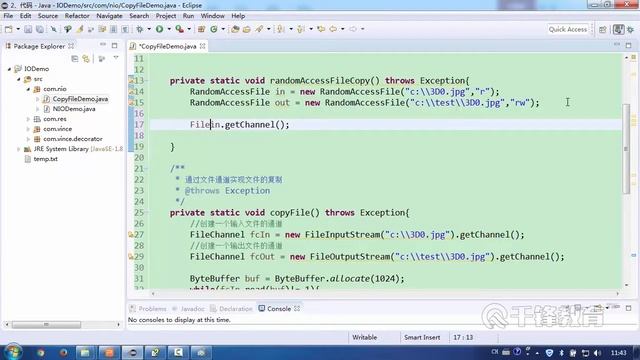Click the Debug bug icon in toolbar

(140, 29)
